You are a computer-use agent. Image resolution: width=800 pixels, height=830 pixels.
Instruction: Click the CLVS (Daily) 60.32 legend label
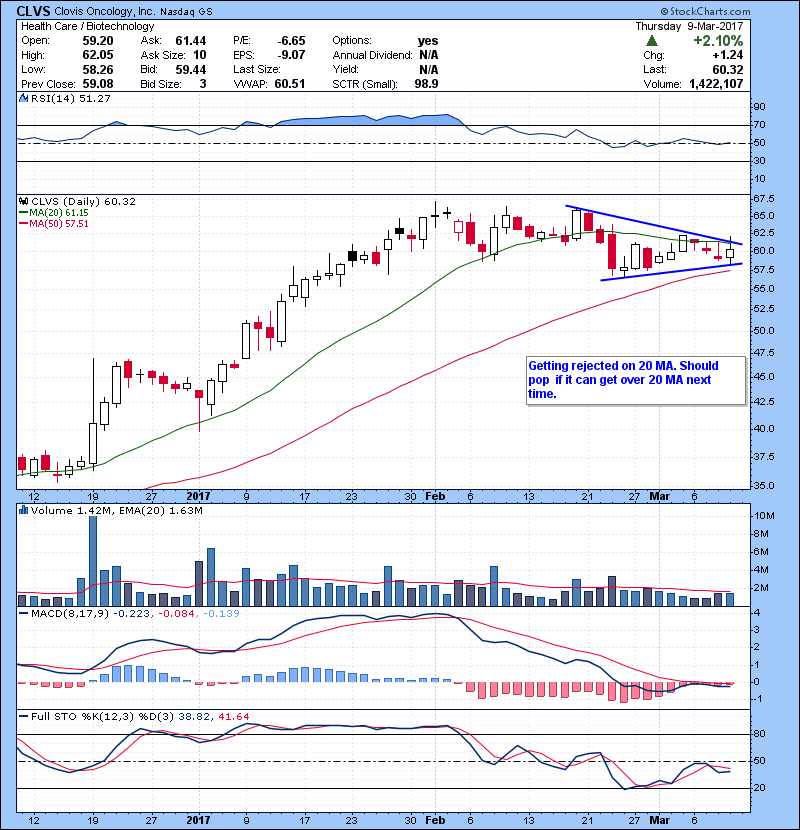pyautogui.click(x=83, y=201)
